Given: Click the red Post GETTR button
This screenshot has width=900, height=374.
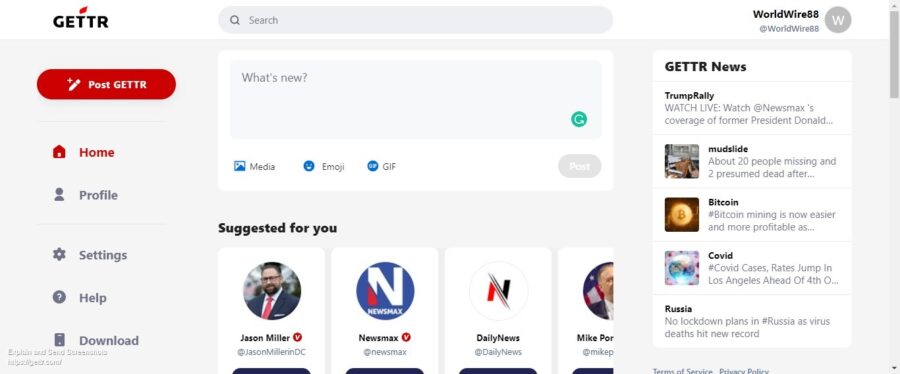Looking at the screenshot, I should coord(106,84).
